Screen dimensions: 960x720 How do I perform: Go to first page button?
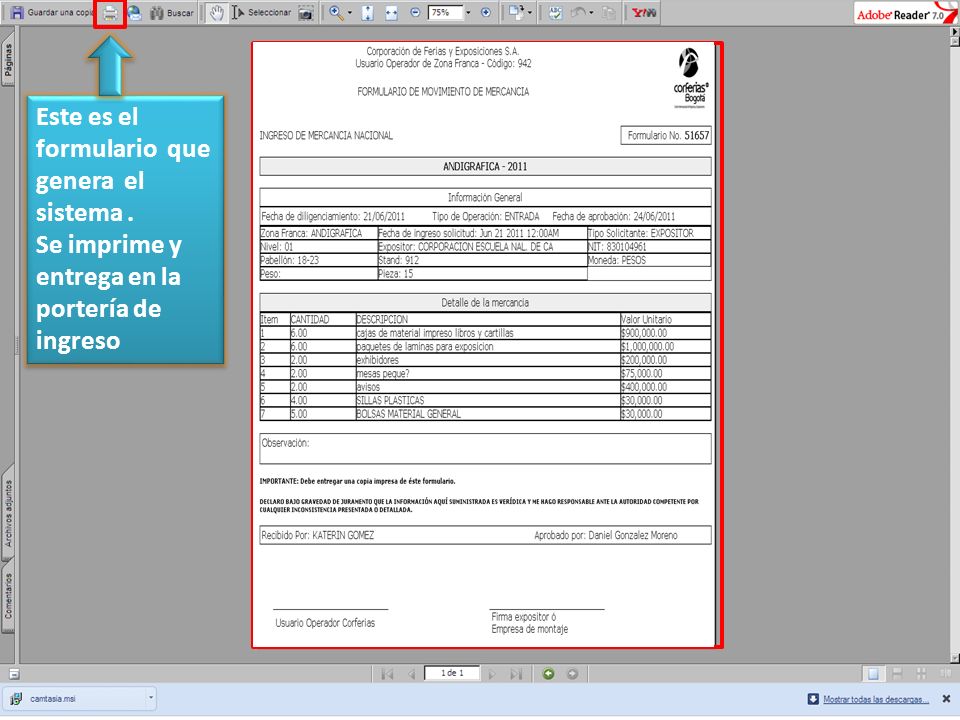coord(387,674)
